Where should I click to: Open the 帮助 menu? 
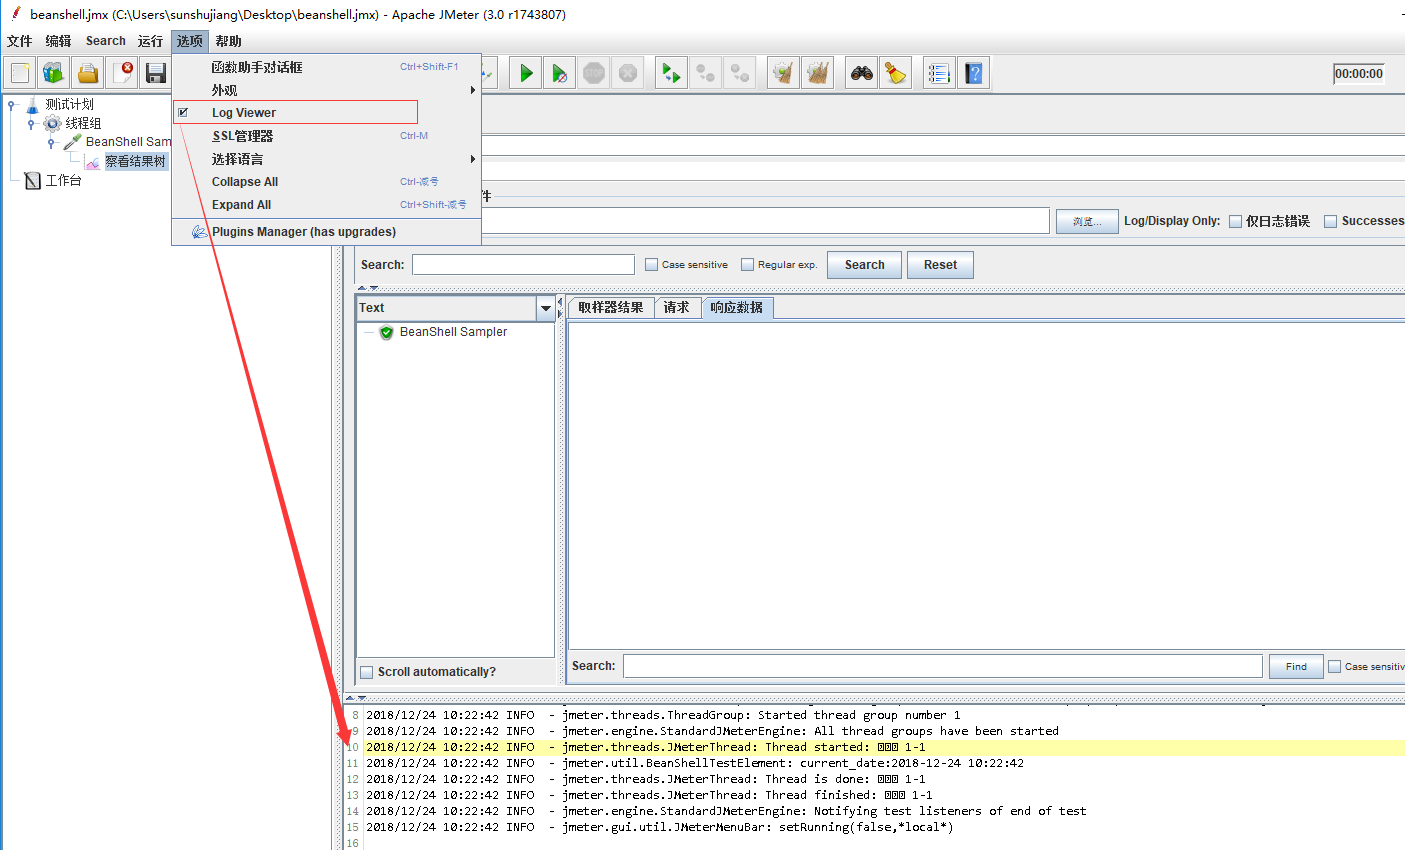(x=228, y=41)
